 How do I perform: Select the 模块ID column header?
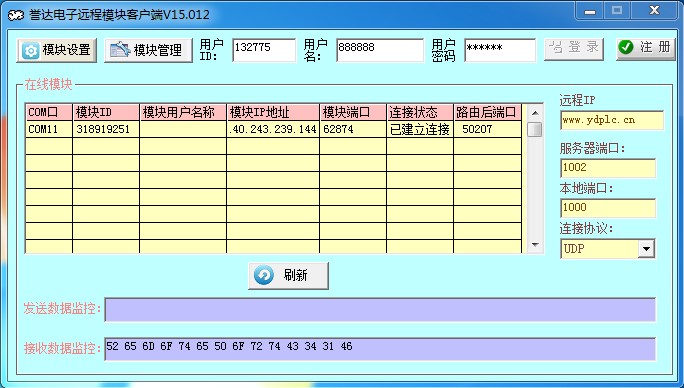point(106,113)
